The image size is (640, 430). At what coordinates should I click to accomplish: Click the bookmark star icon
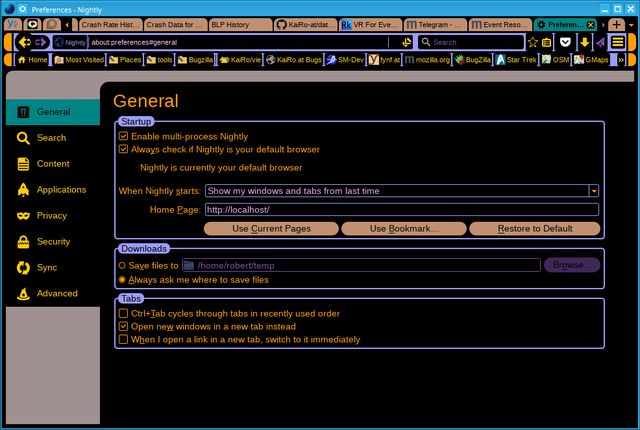coord(533,42)
